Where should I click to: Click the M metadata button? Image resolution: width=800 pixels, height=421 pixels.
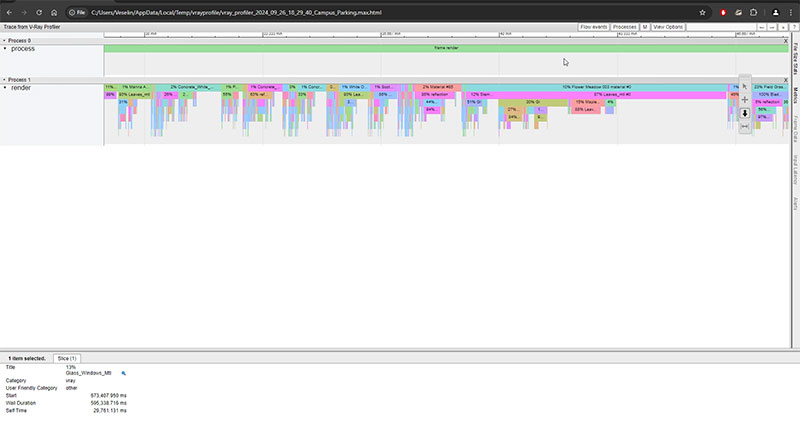click(x=645, y=27)
